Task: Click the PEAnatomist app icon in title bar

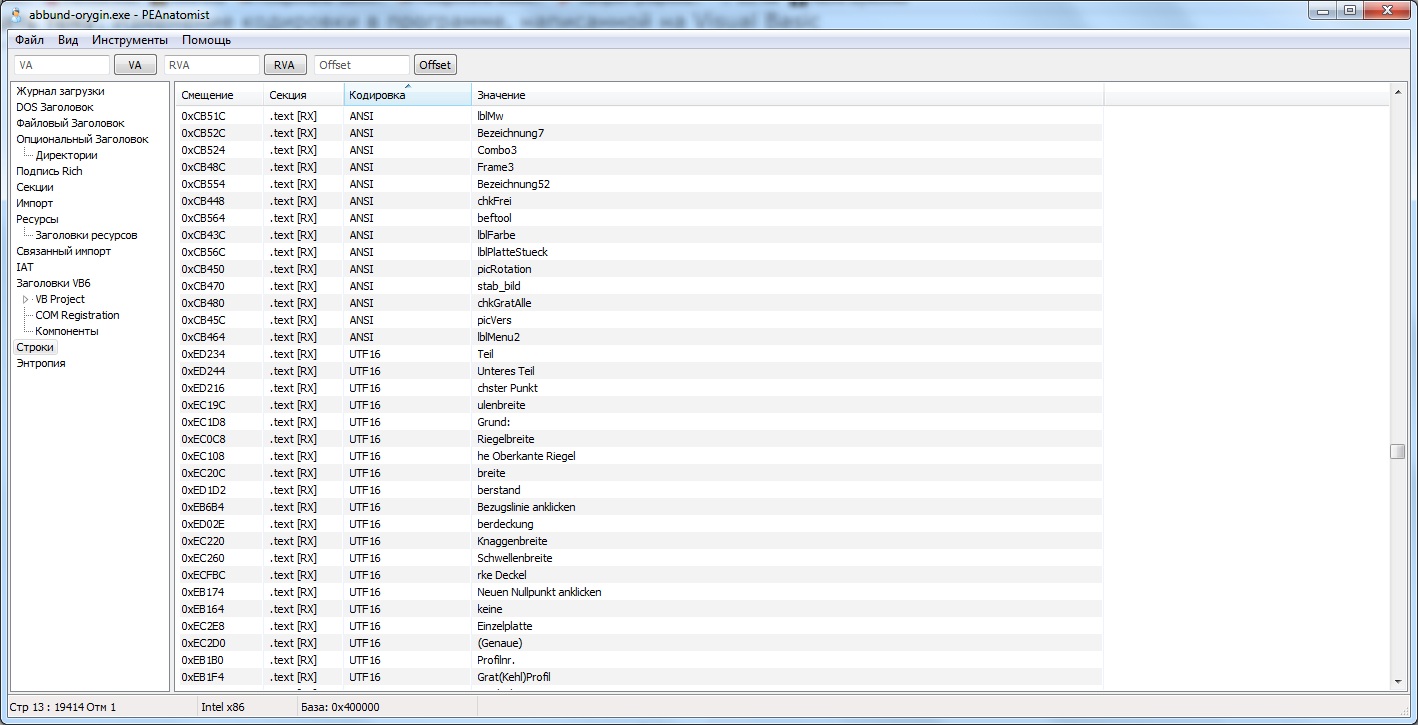Action: coord(16,14)
